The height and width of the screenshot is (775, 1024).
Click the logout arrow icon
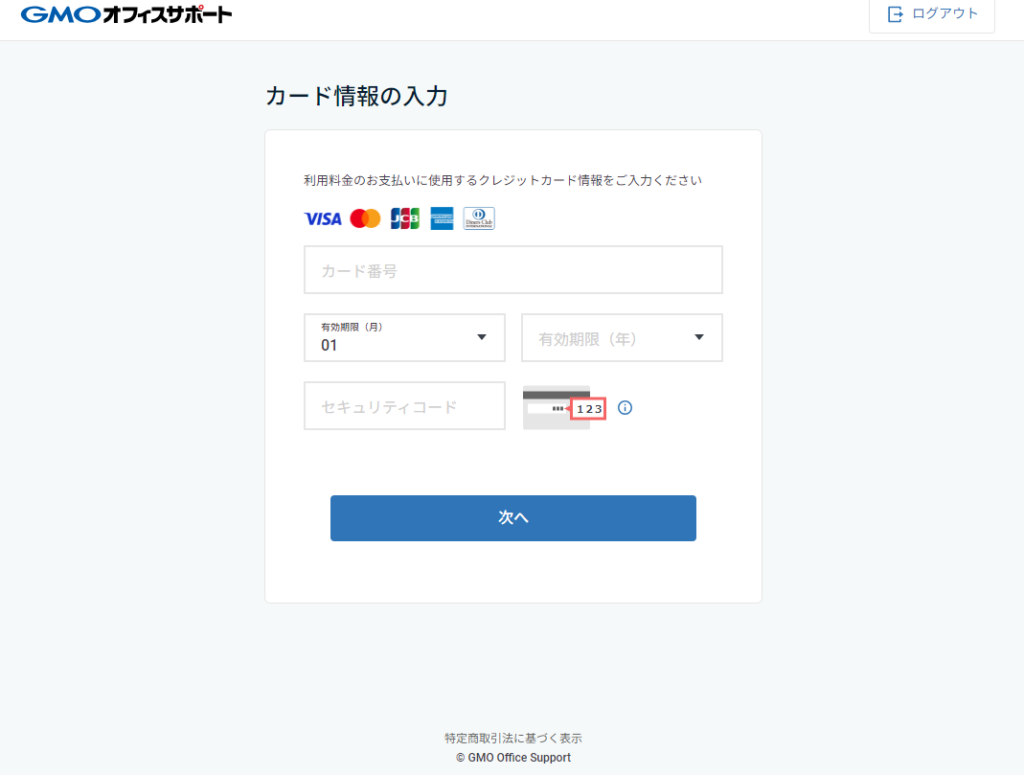pos(895,14)
